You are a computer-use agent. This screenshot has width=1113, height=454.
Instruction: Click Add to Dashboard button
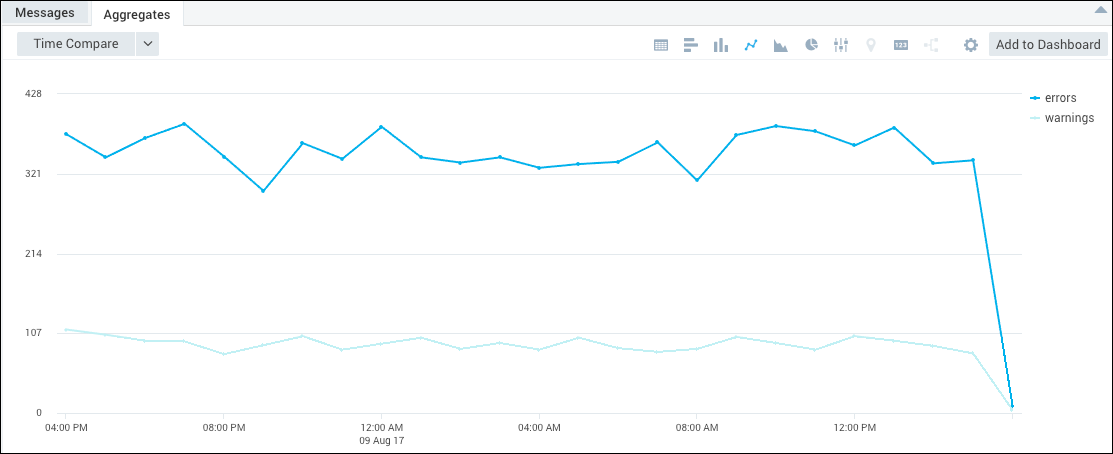click(1048, 44)
